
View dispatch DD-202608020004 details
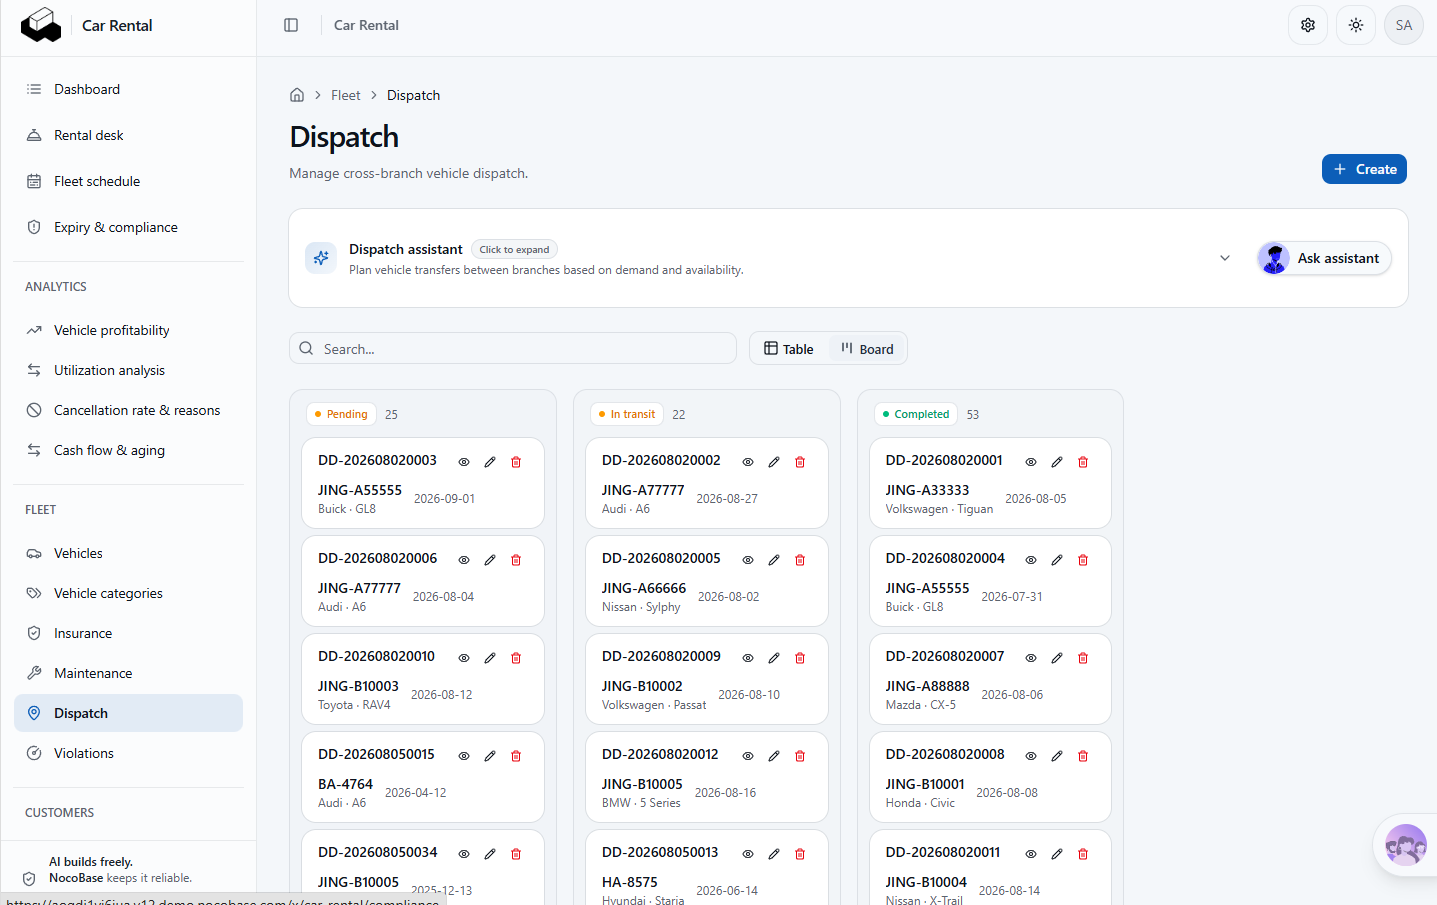[1031, 560]
